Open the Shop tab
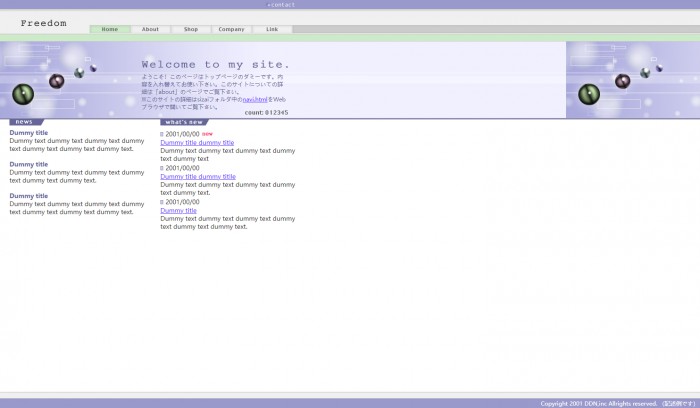 pos(191,29)
